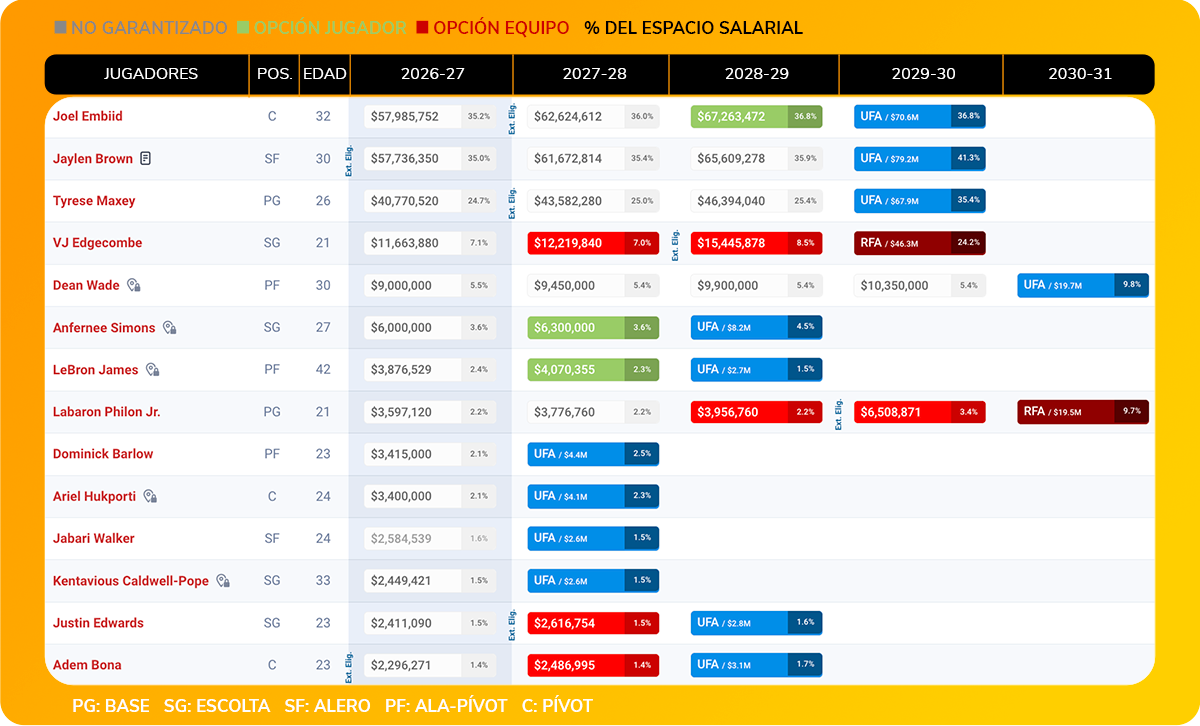Open Labaron Philon Jr.'s player link
1200x726 pixels.
(107, 412)
